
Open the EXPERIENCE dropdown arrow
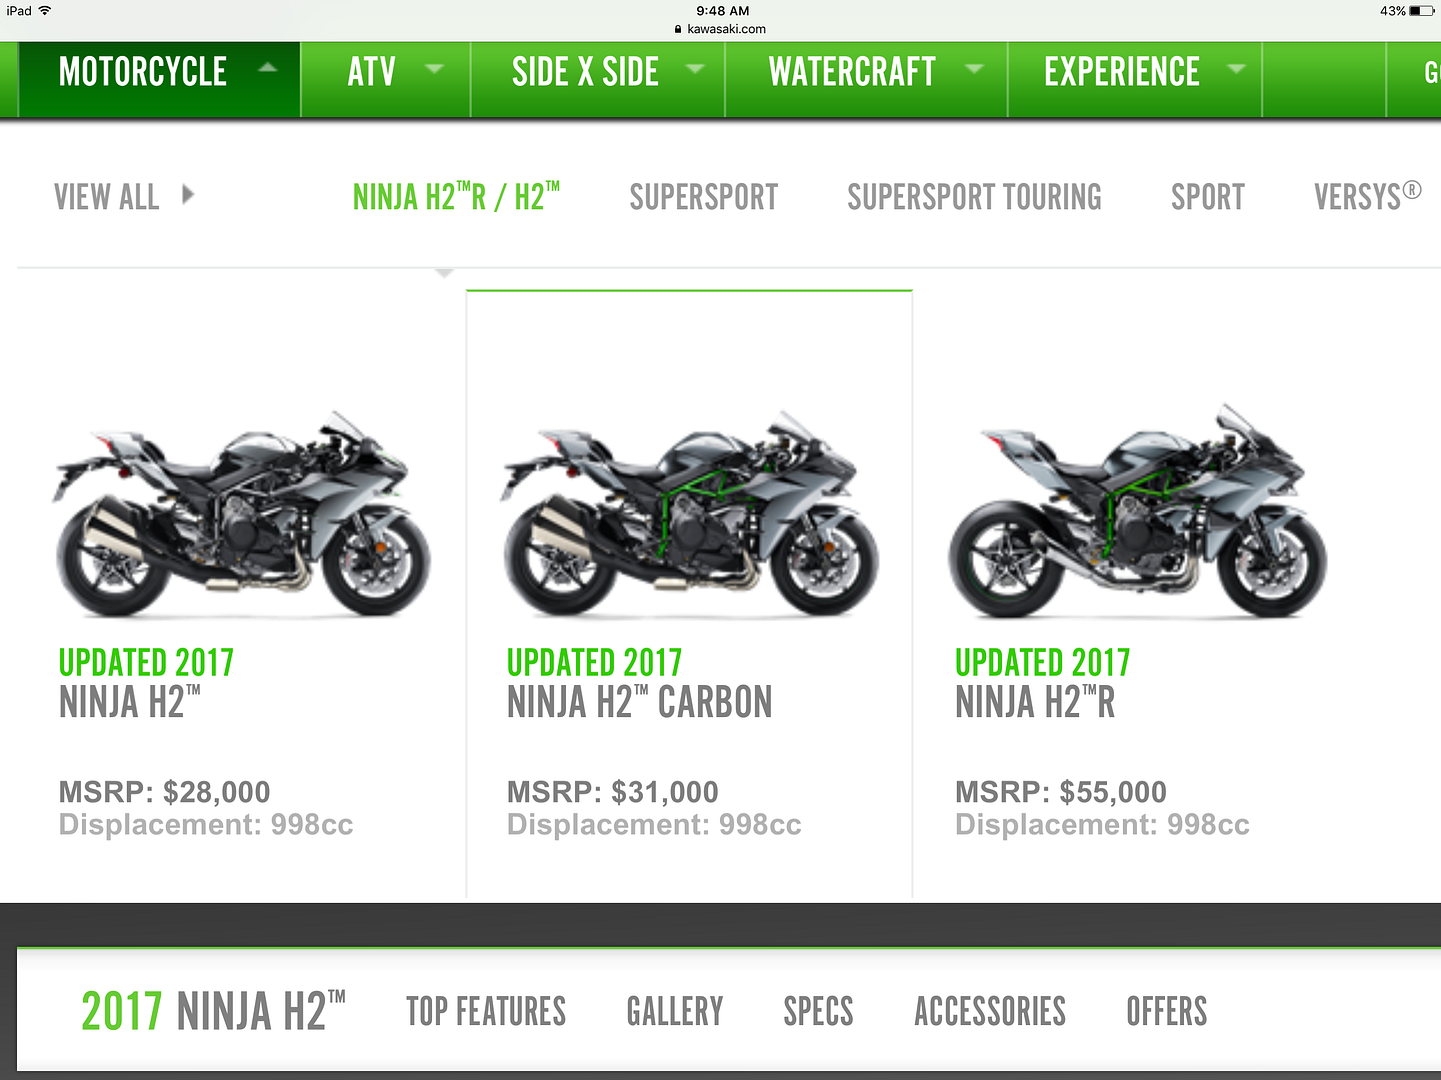click(x=1237, y=69)
